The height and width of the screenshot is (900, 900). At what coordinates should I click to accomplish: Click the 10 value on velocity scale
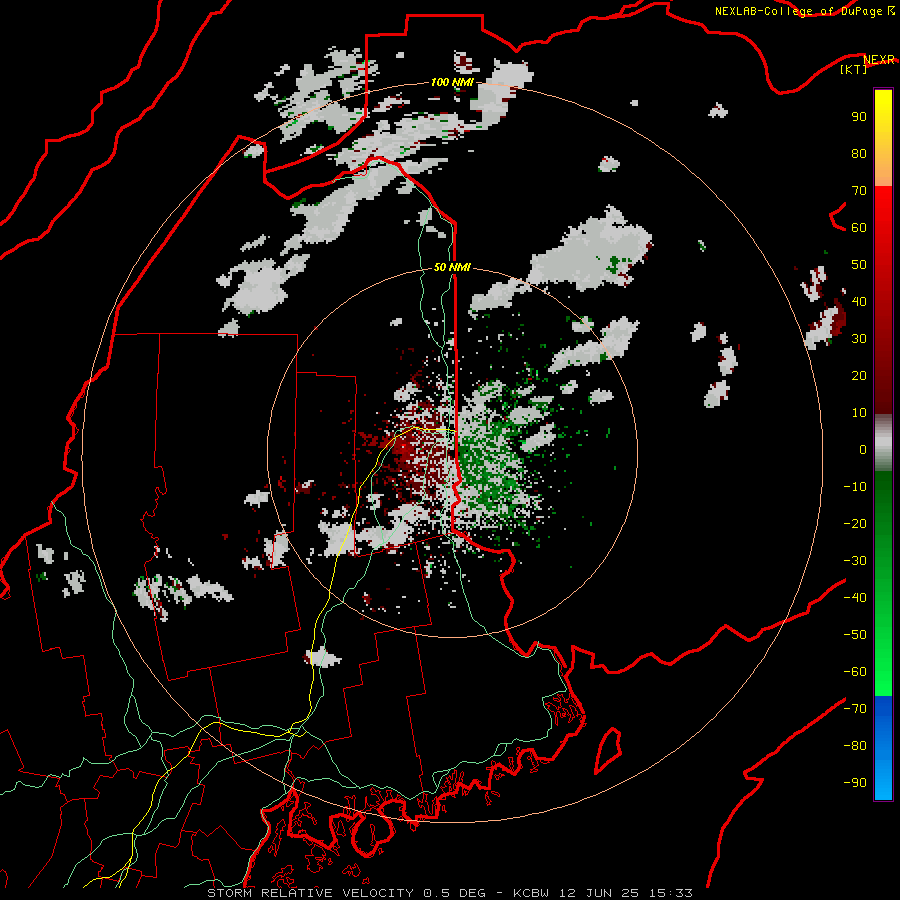(x=859, y=413)
